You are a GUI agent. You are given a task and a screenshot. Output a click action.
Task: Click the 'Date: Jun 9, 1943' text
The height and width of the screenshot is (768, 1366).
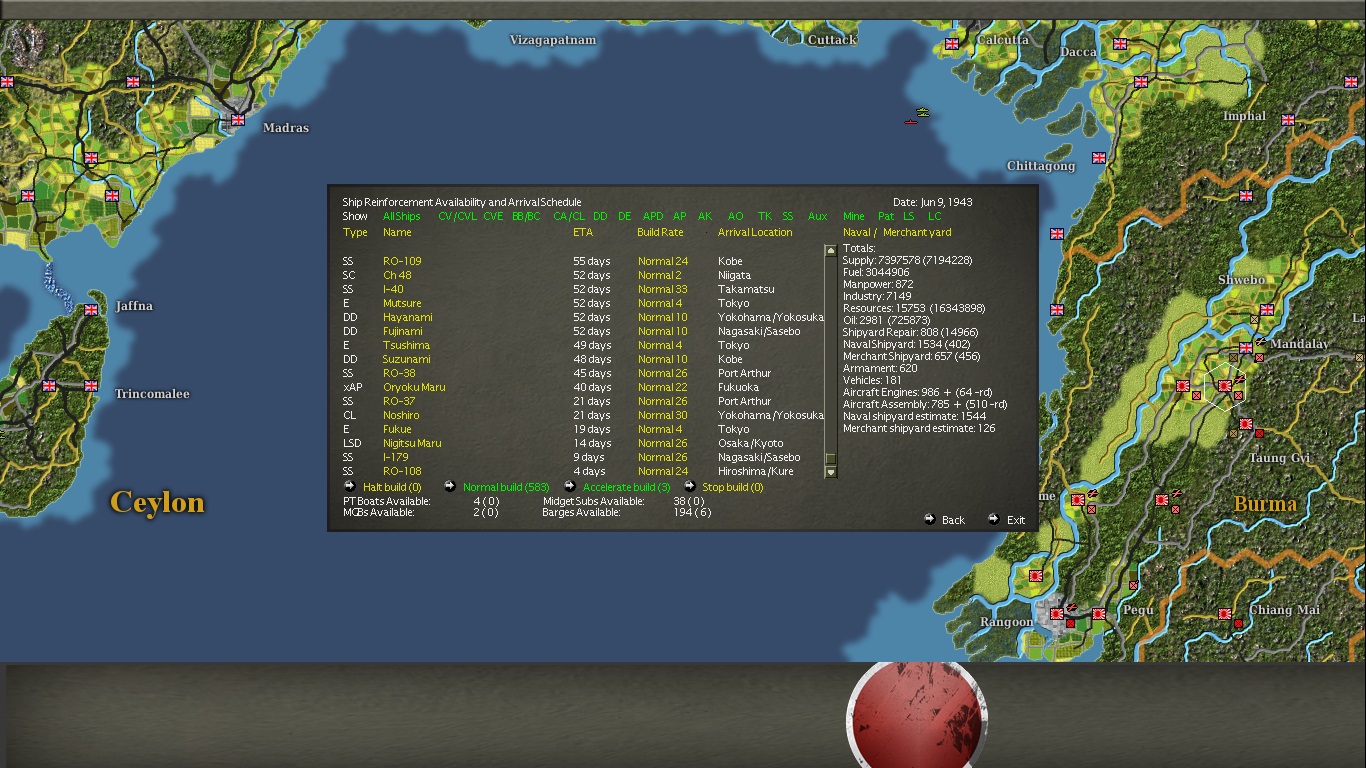932,202
